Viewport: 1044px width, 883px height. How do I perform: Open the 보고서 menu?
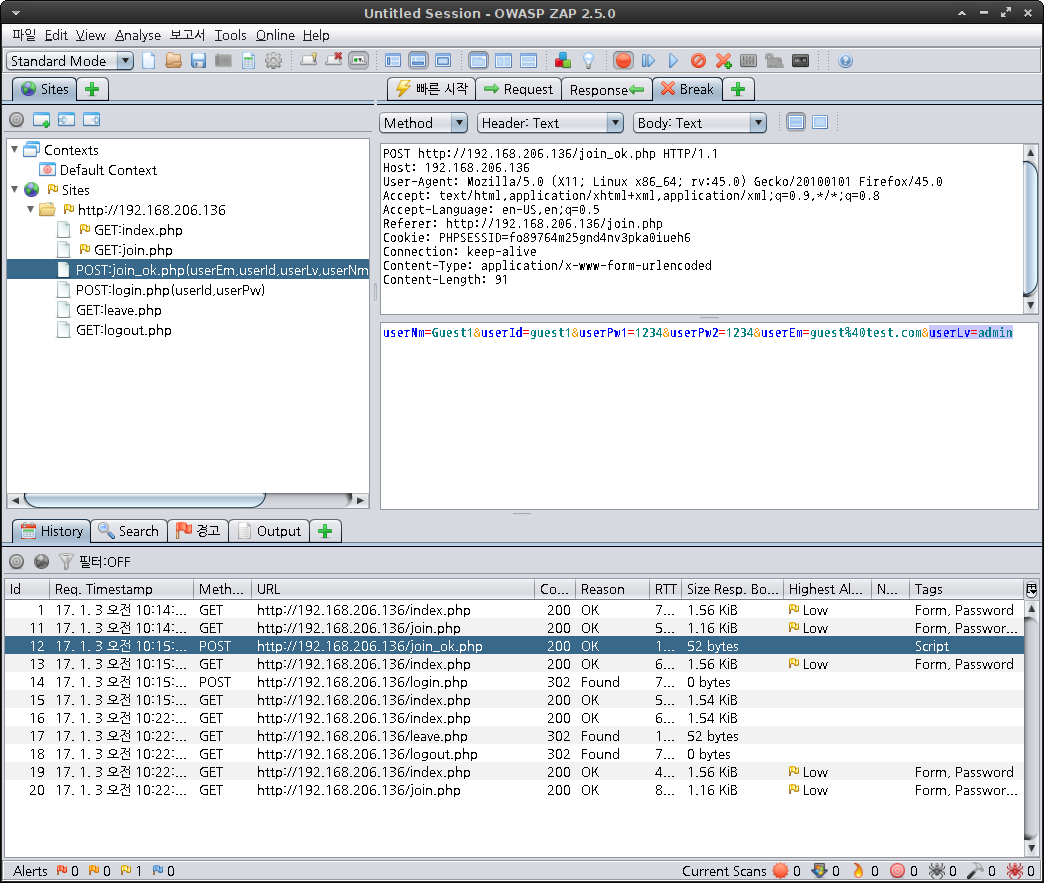click(187, 35)
